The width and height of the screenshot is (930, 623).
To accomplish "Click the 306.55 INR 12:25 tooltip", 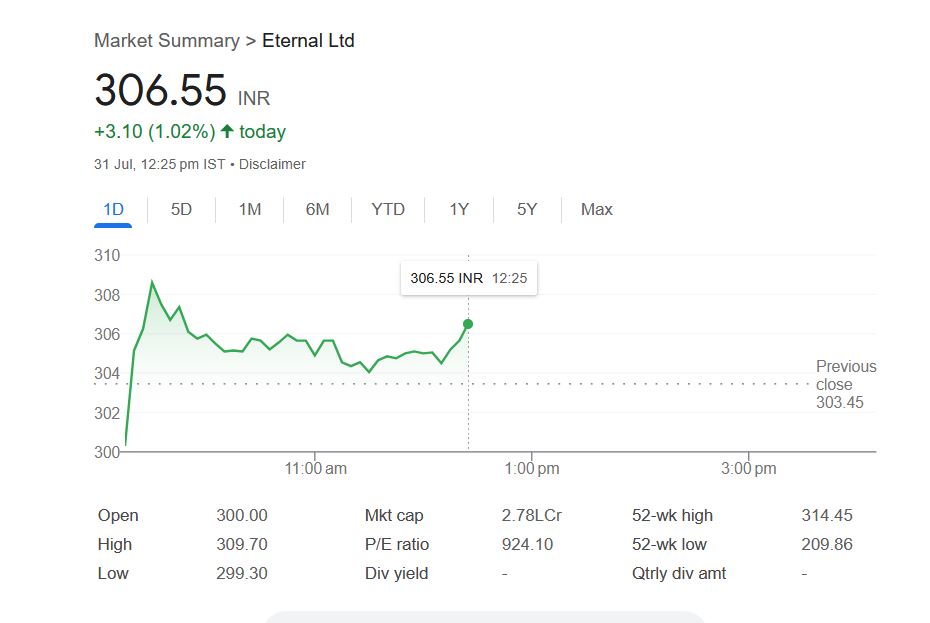I will coord(469,278).
